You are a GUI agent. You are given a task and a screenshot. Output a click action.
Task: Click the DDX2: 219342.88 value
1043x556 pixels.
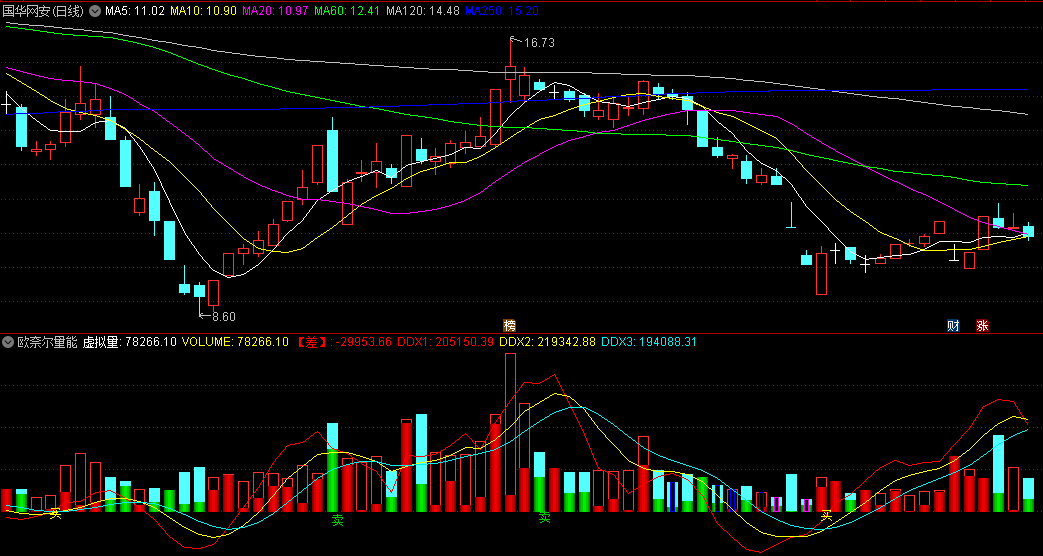[x=547, y=343]
